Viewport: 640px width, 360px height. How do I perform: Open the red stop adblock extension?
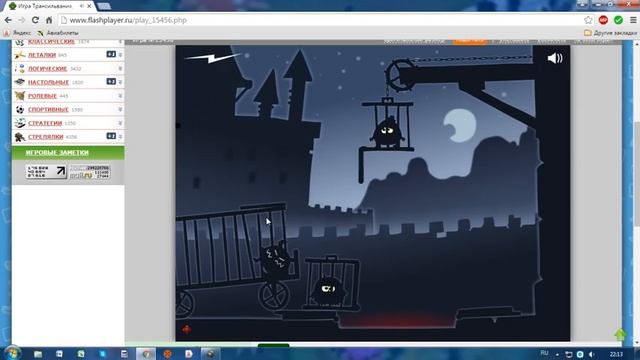(x=603, y=20)
